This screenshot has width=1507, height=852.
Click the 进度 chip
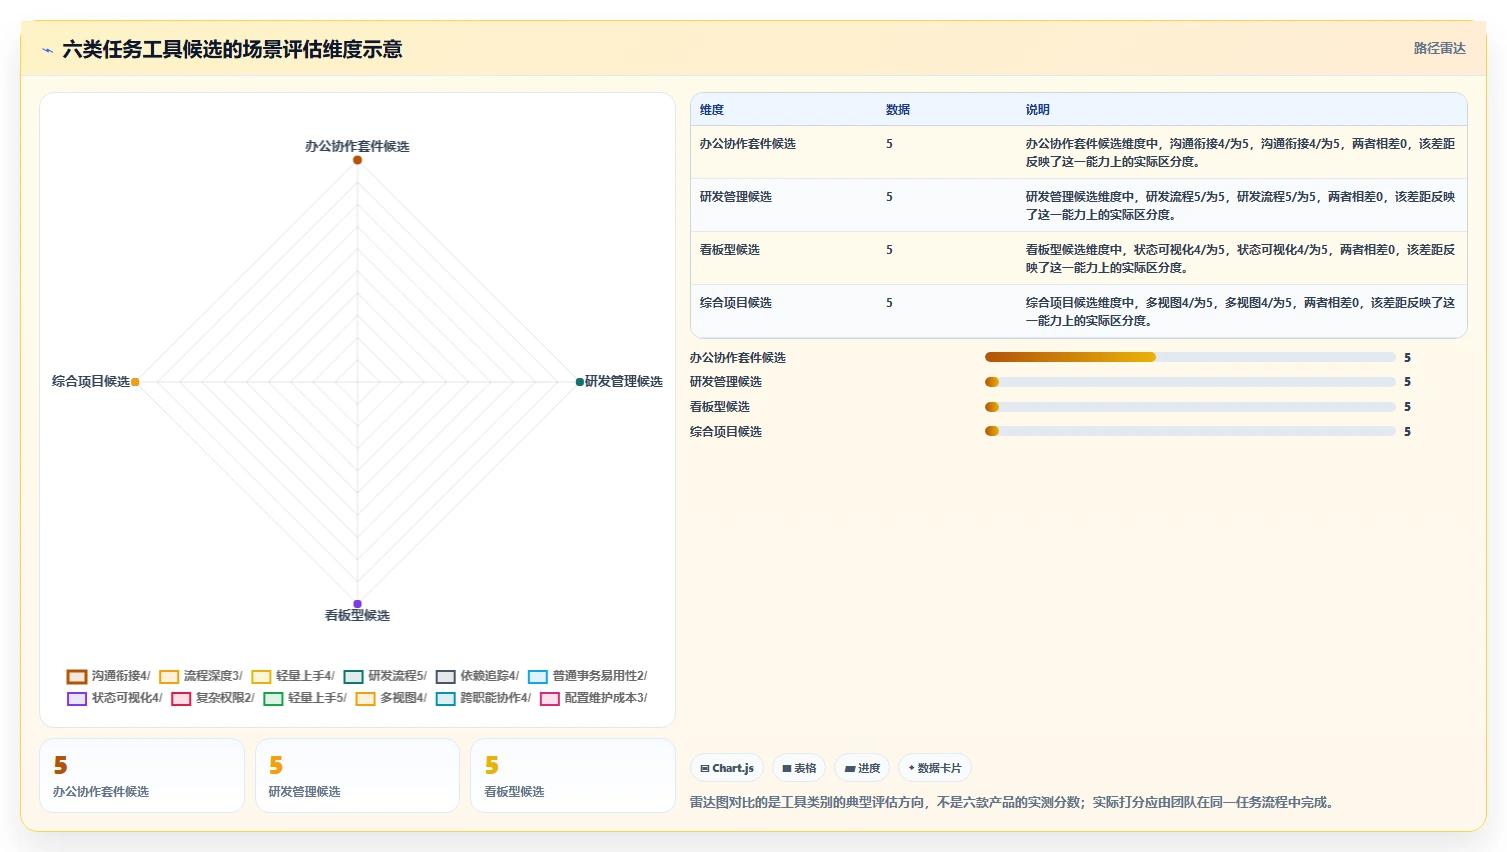[x=862, y=768]
